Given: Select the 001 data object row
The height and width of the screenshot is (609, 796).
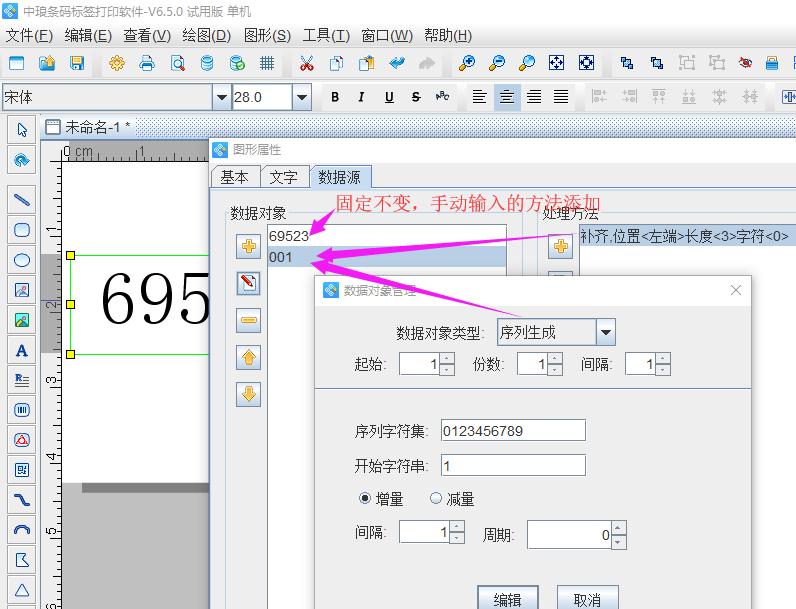Looking at the screenshot, I should tap(387, 257).
